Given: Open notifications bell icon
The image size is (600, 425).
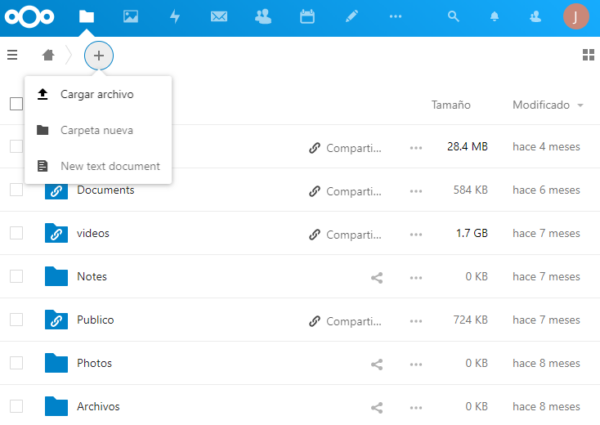Looking at the screenshot, I should [x=494, y=16].
